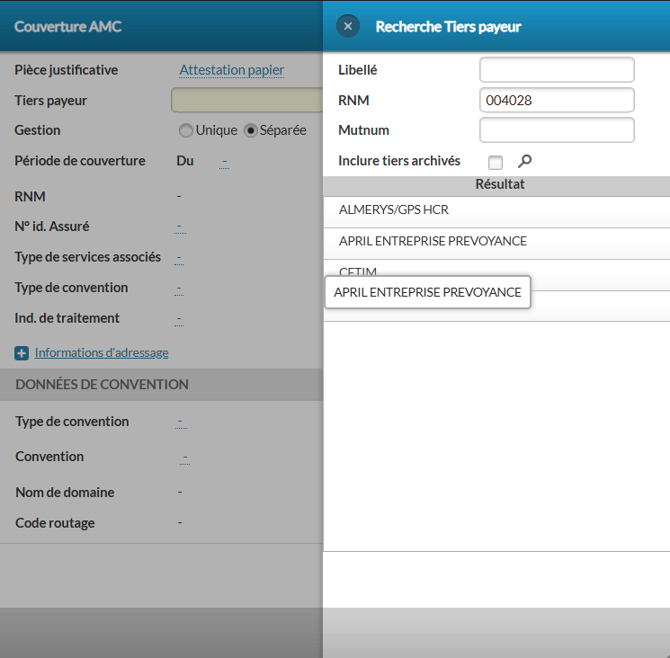670x658 pixels.
Task: Click the Mutnum input field
Action: (x=556, y=130)
